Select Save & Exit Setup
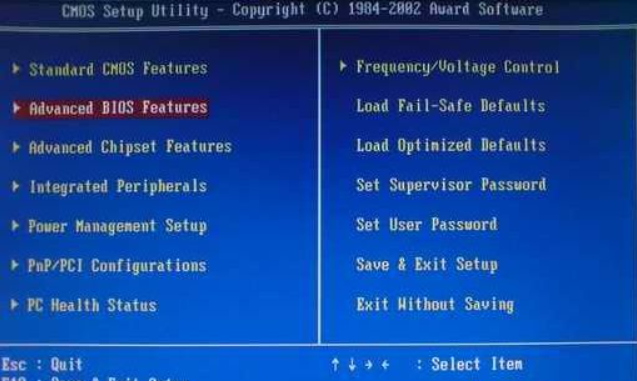Screen dimensions: 637x381 pyautogui.click(x=427, y=264)
